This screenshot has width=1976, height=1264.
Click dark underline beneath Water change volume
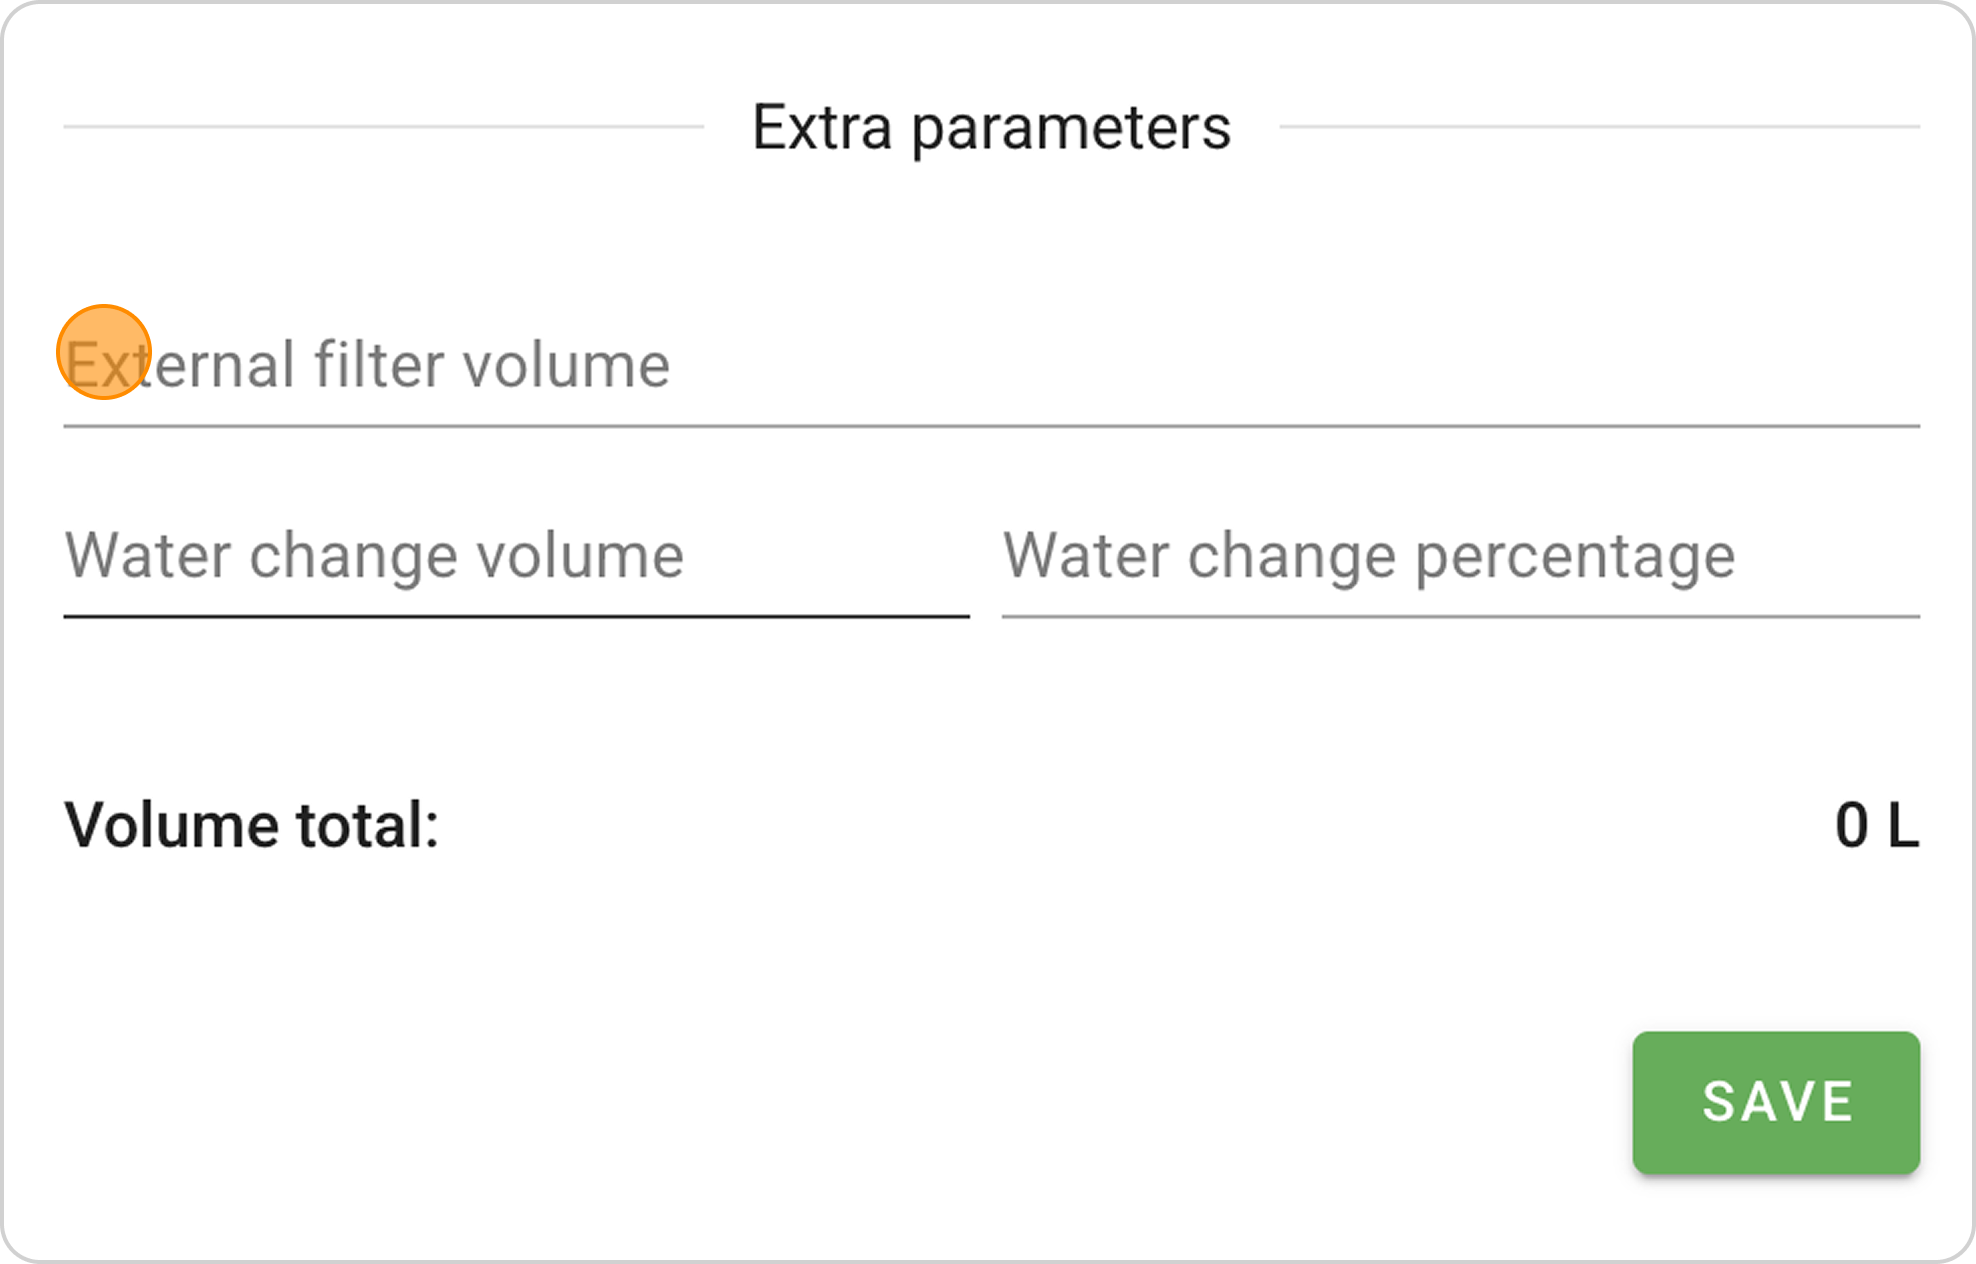coord(516,616)
